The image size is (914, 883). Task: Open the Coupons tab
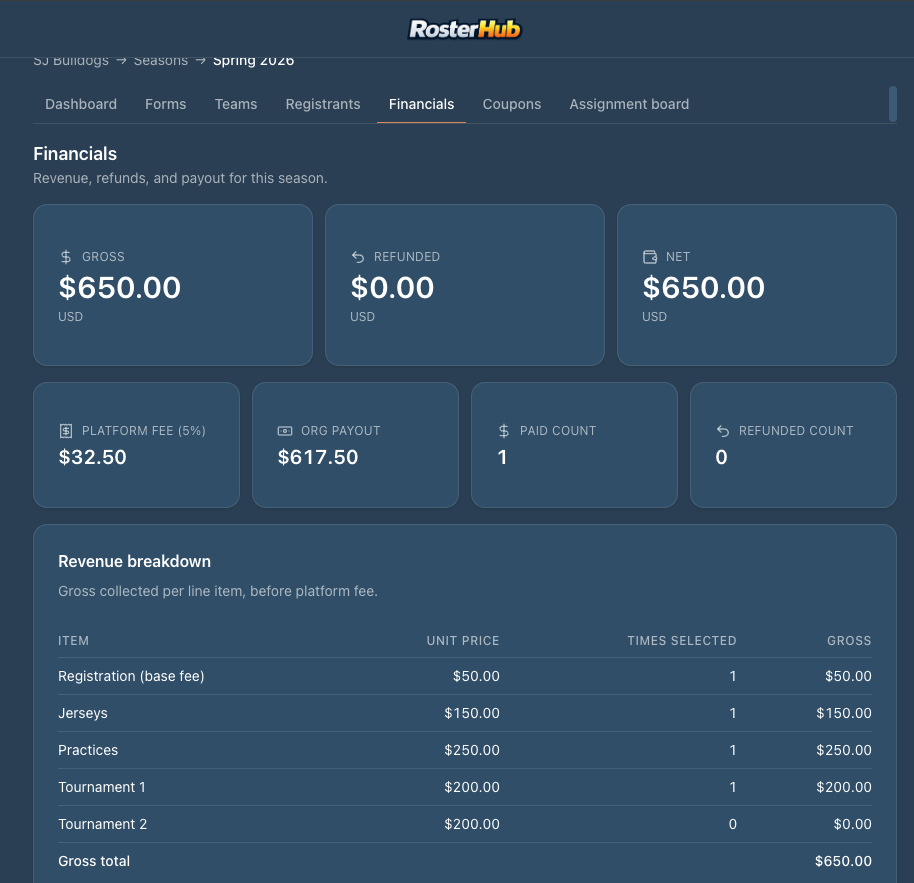coord(512,104)
